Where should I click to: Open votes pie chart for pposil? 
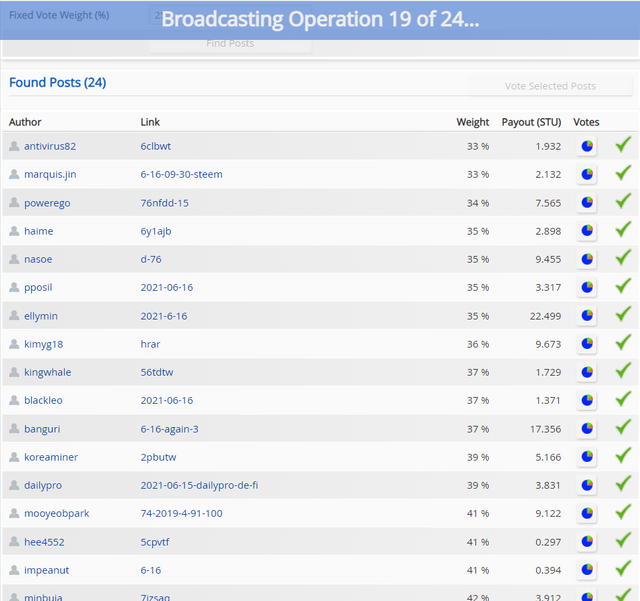[x=587, y=287]
